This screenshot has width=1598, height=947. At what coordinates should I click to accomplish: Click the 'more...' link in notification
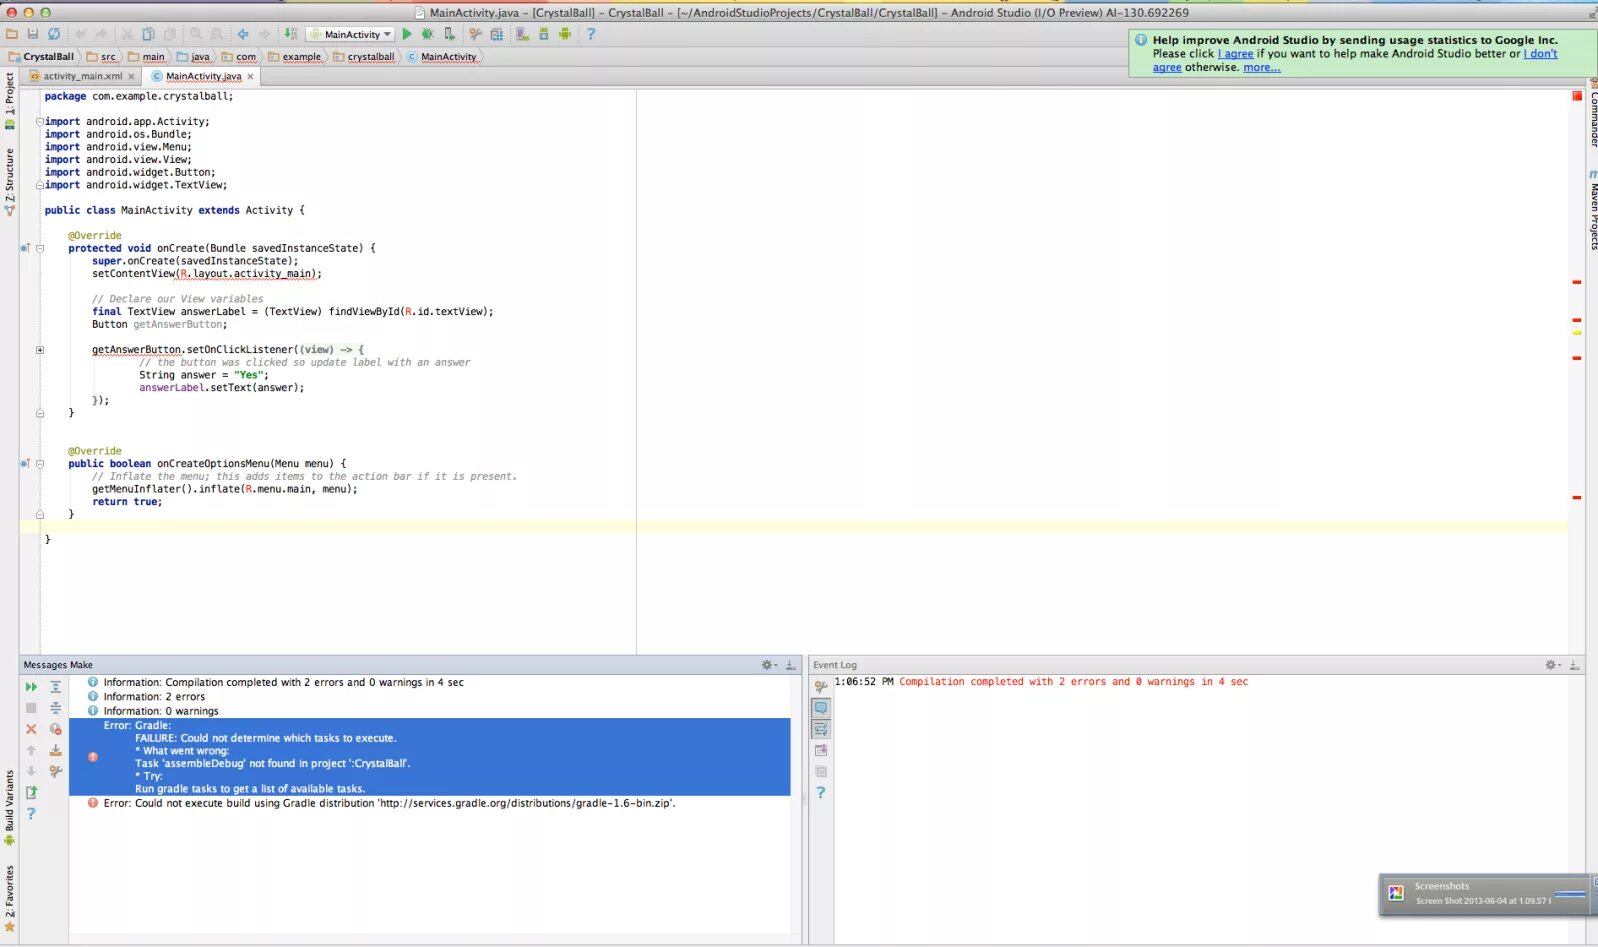pos(1261,68)
